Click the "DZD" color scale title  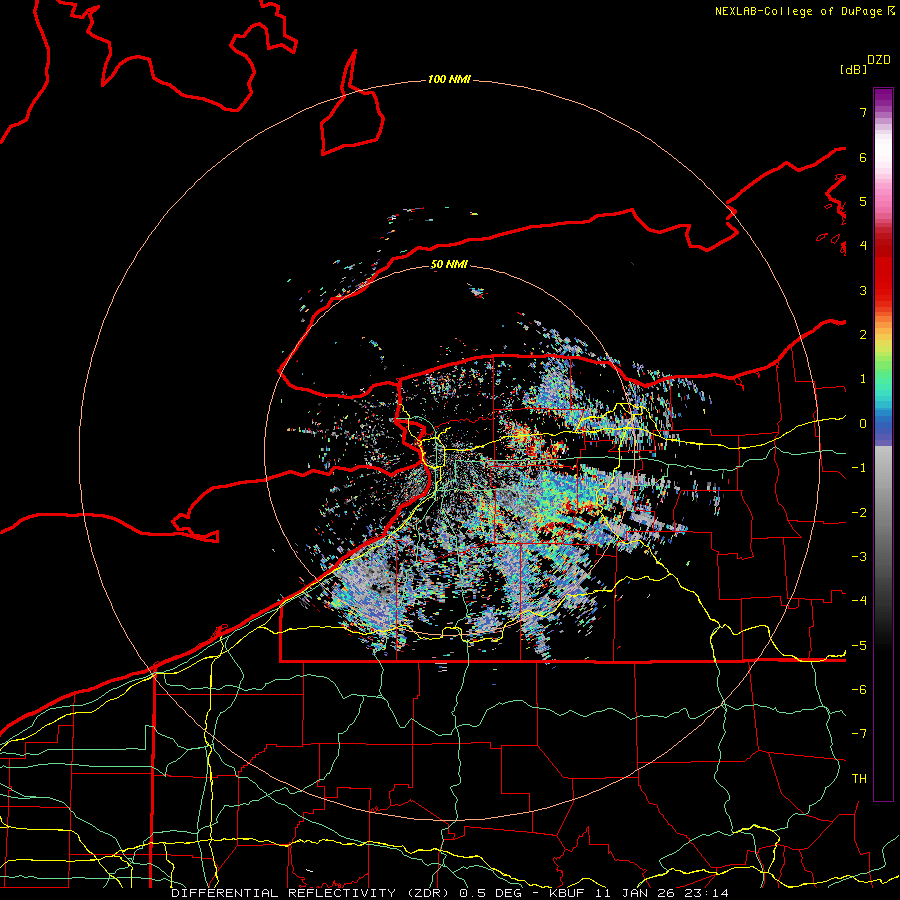[x=879, y=60]
